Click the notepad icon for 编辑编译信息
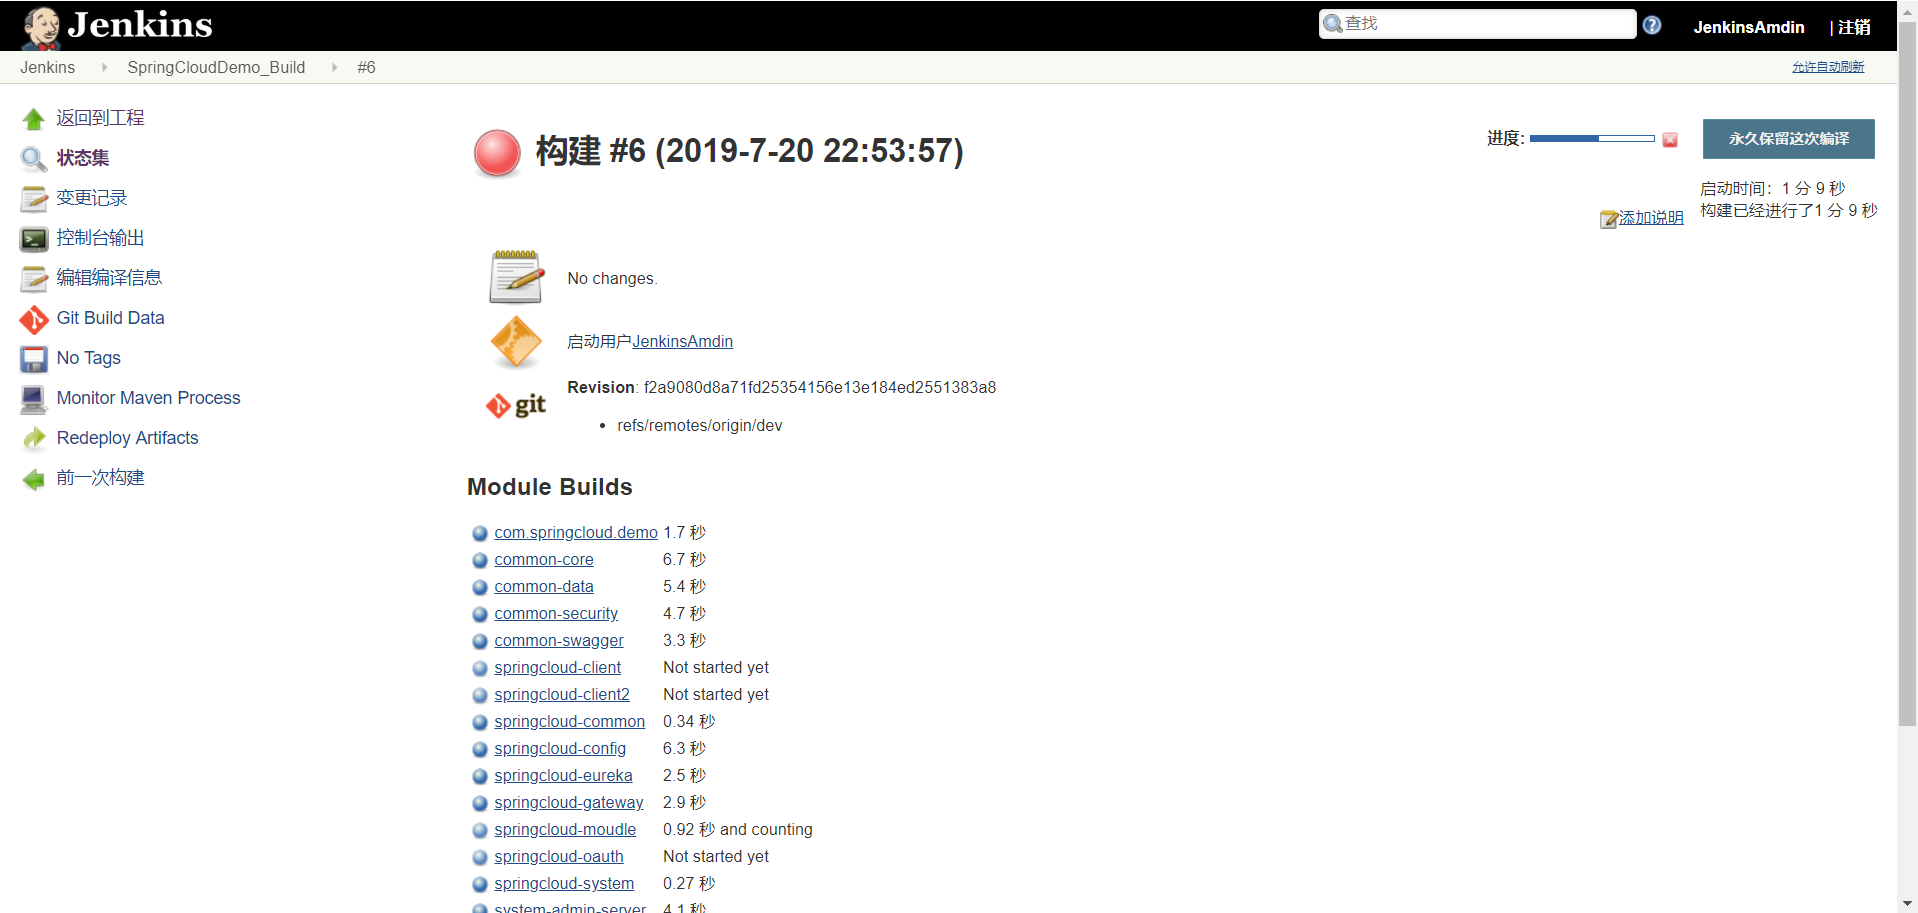Screen dimensions: 1918x913 click(x=34, y=279)
